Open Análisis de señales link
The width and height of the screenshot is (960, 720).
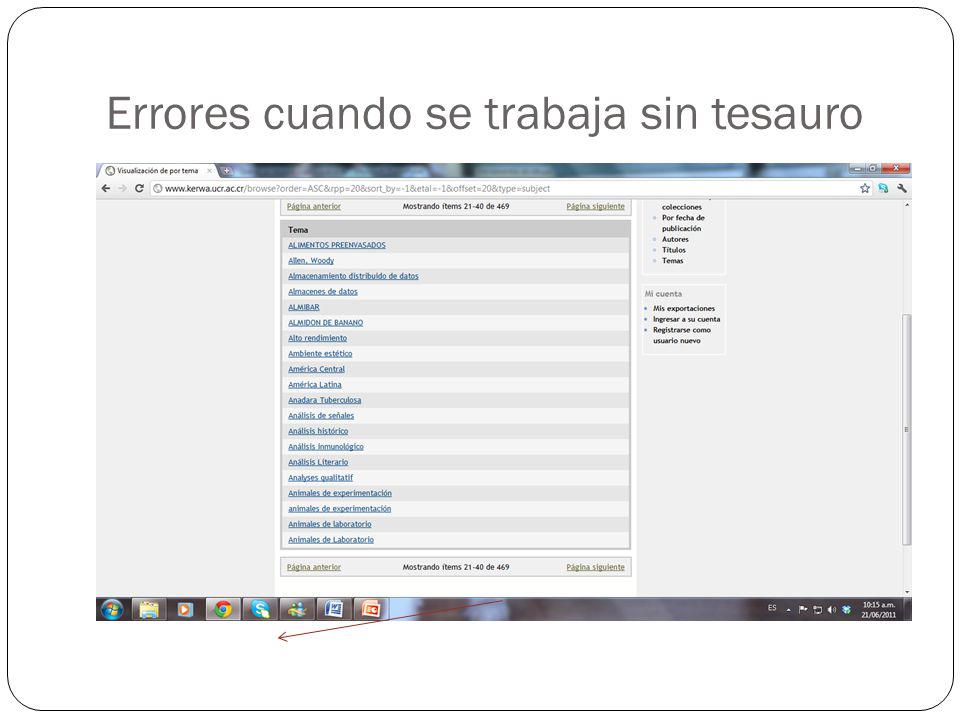point(321,416)
